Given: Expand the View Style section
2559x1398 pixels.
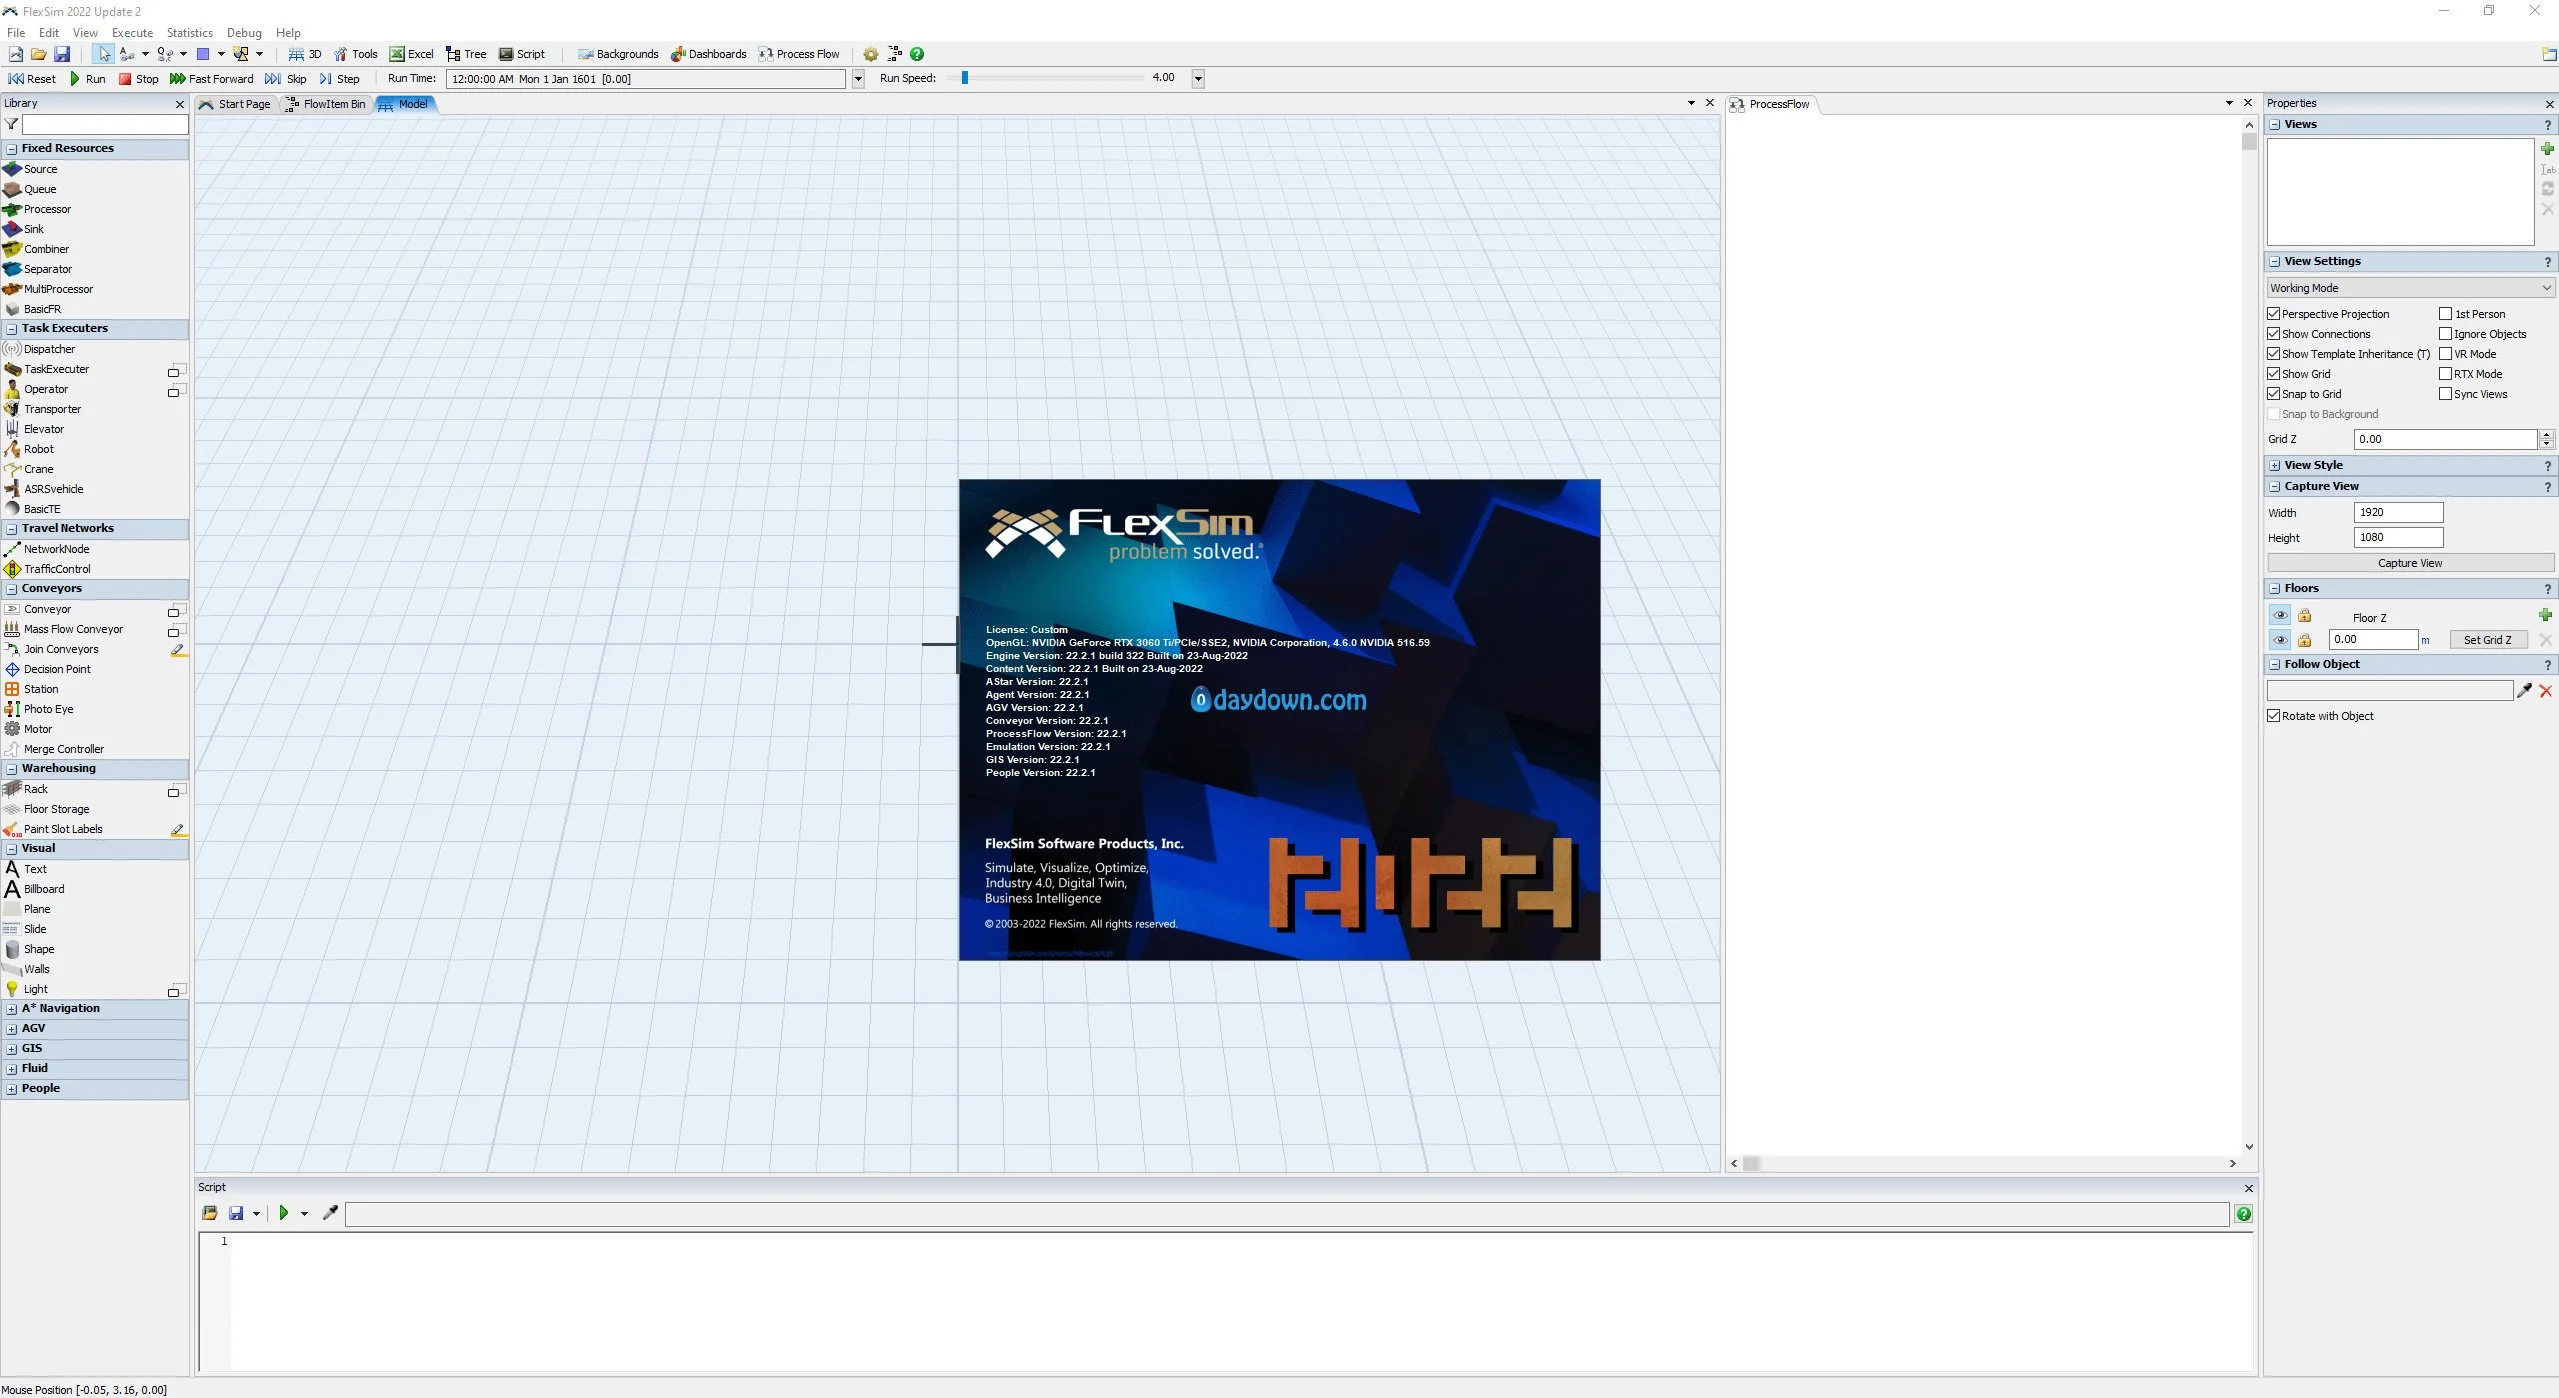Looking at the screenshot, I should (2275, 466).
